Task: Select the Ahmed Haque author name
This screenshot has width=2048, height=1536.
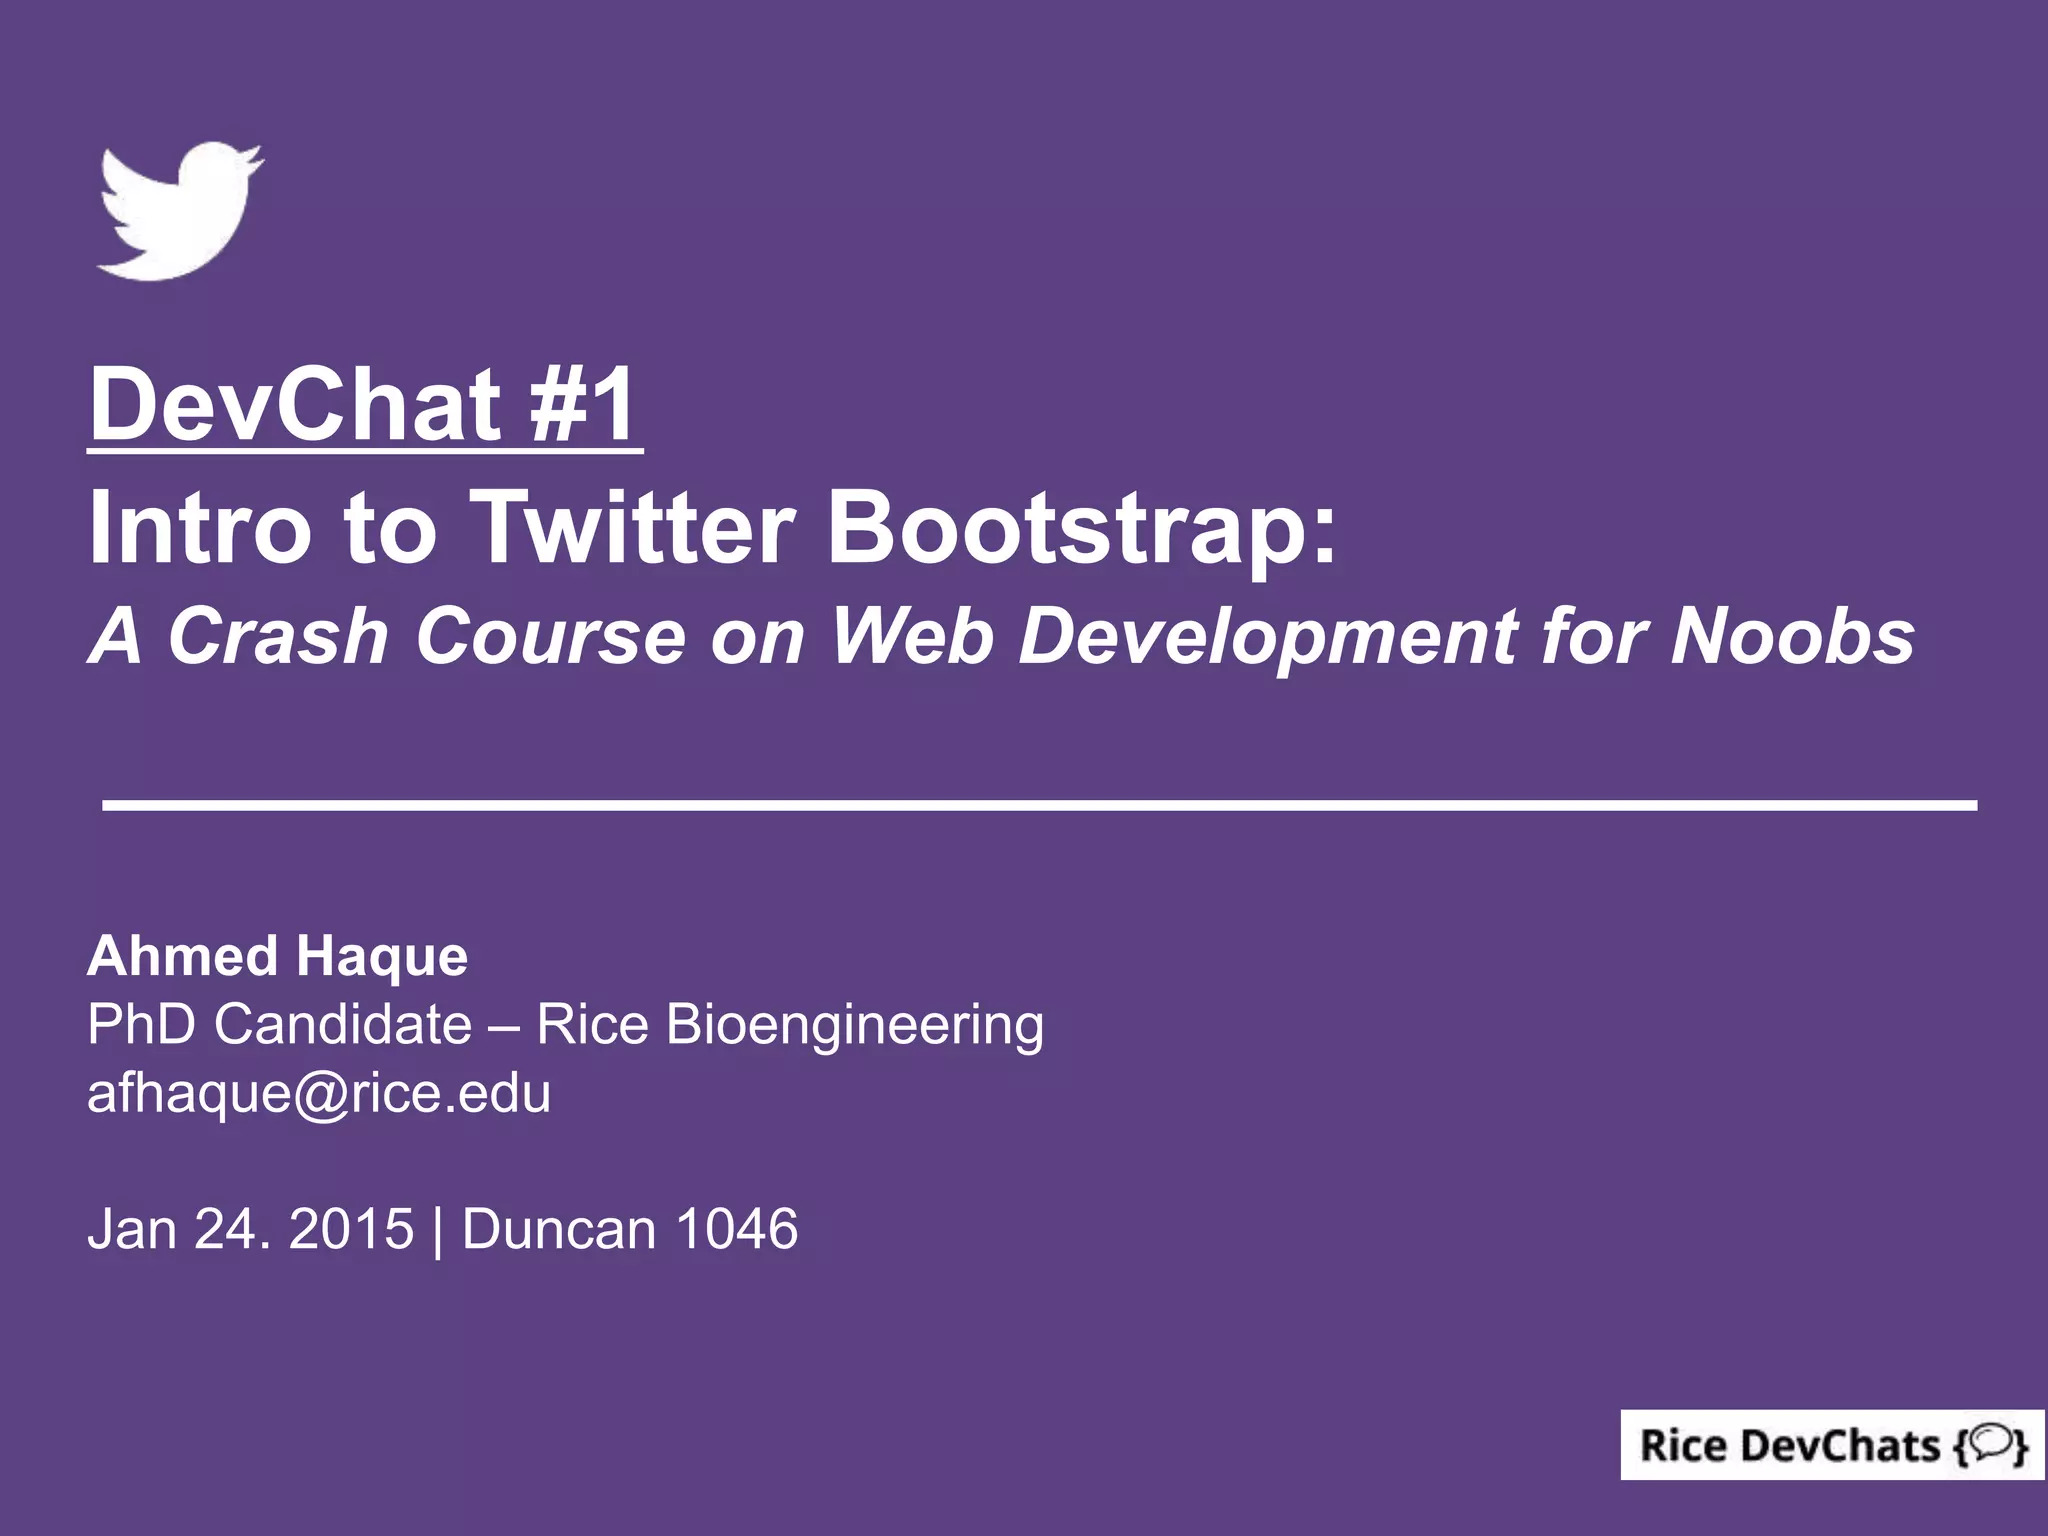Action: pyautogui.click(x=278, y=956)
